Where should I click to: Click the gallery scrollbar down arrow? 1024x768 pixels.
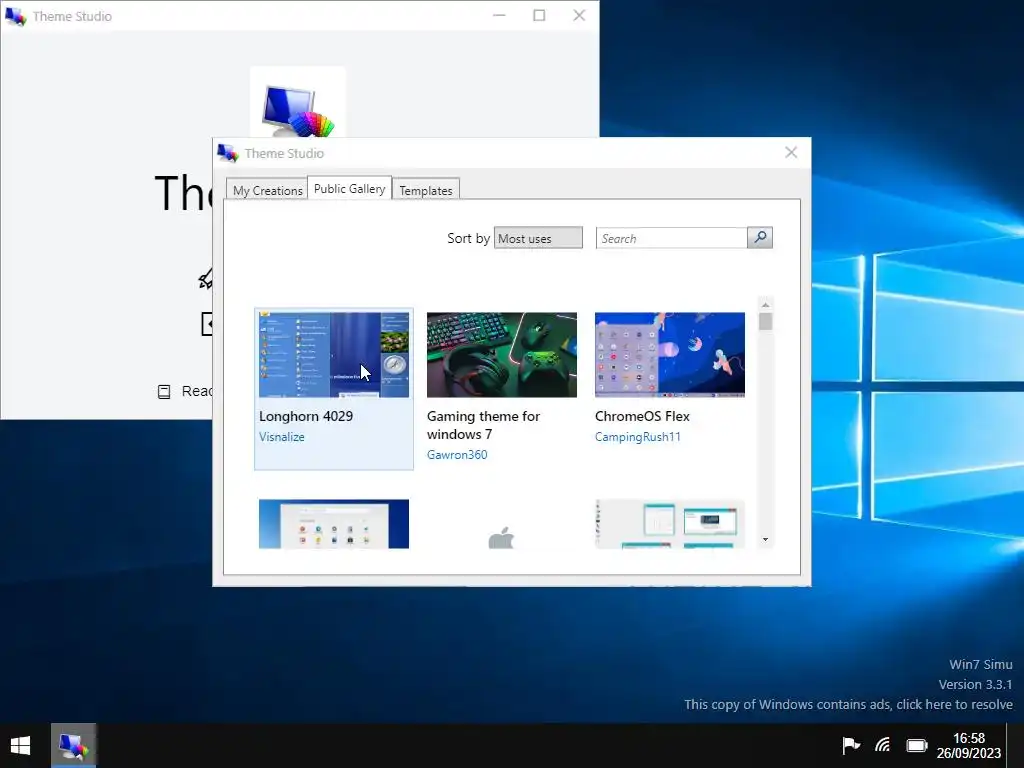(x=765, y=539)
